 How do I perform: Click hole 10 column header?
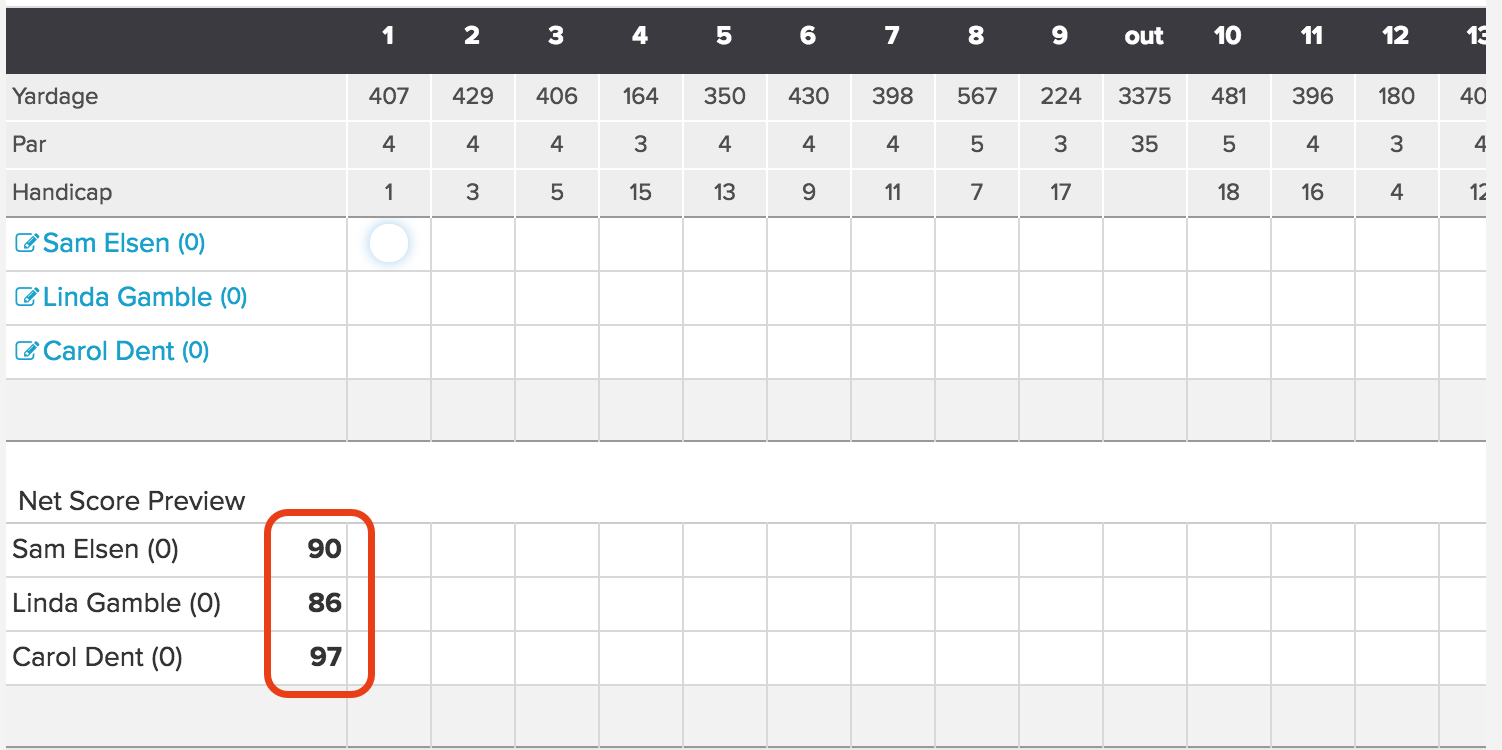point(1228,36)
